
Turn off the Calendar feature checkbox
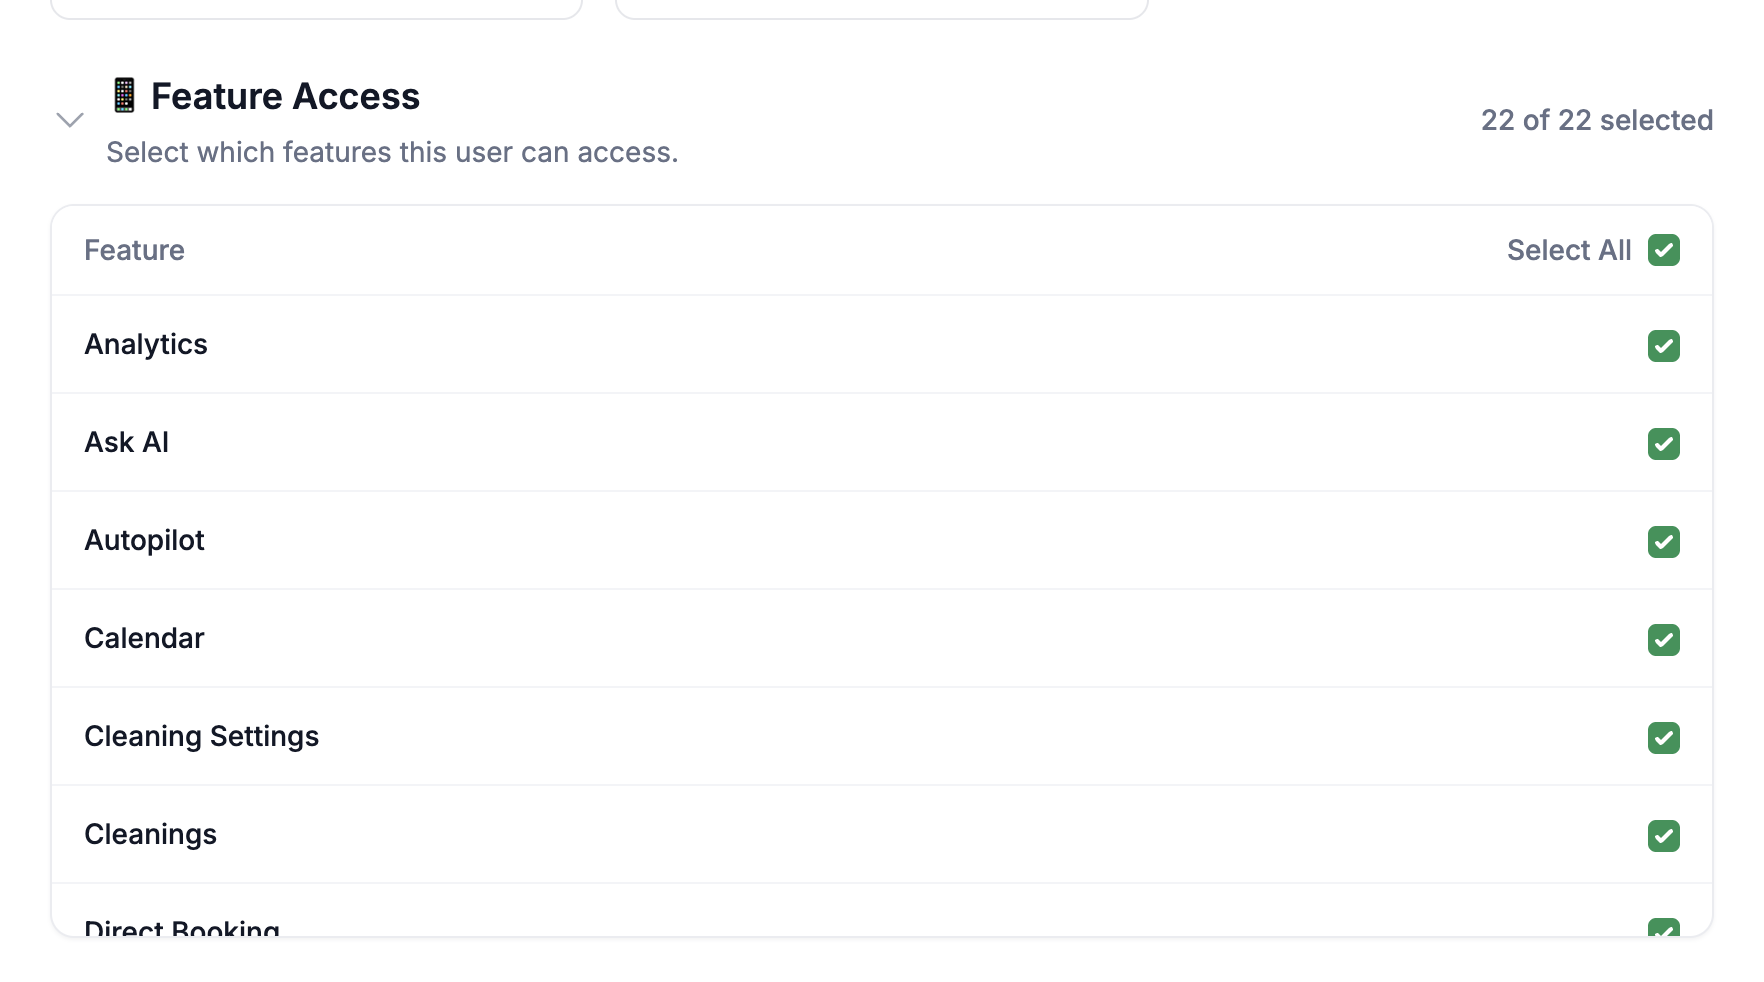(1663, 640)
